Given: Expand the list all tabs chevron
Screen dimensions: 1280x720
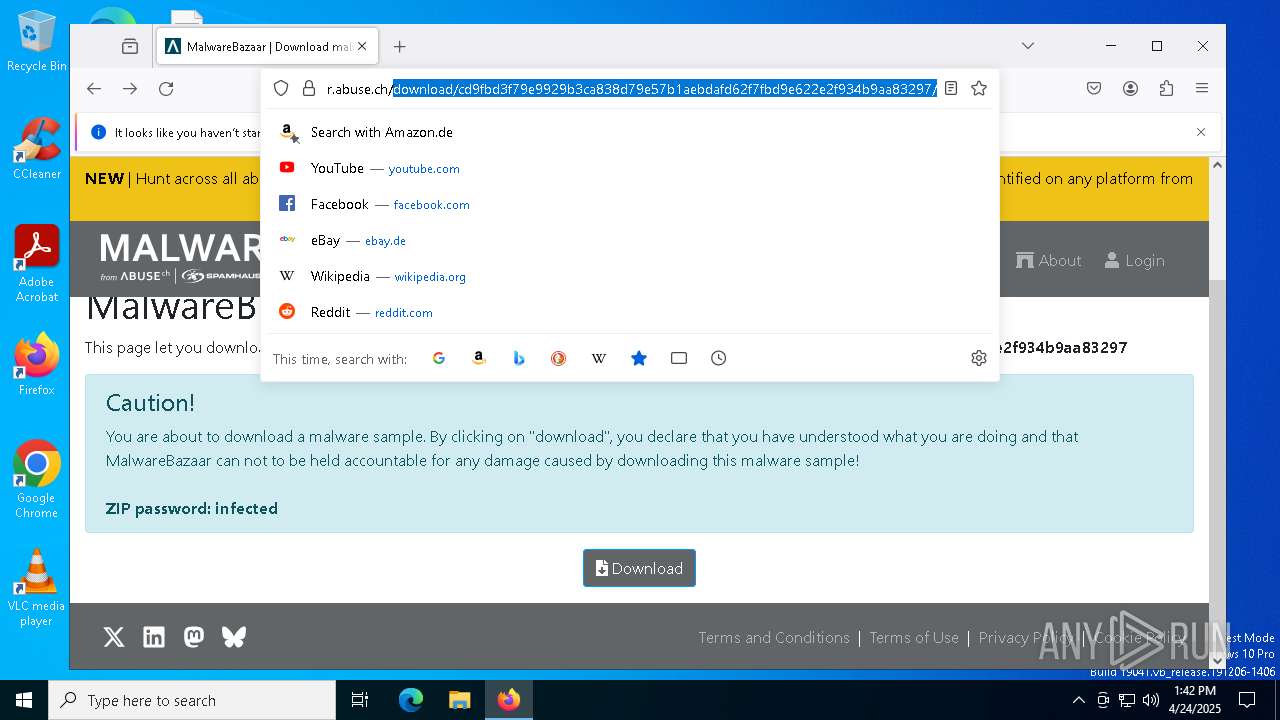Looking at the screenshot, I should pos(1028,46).
